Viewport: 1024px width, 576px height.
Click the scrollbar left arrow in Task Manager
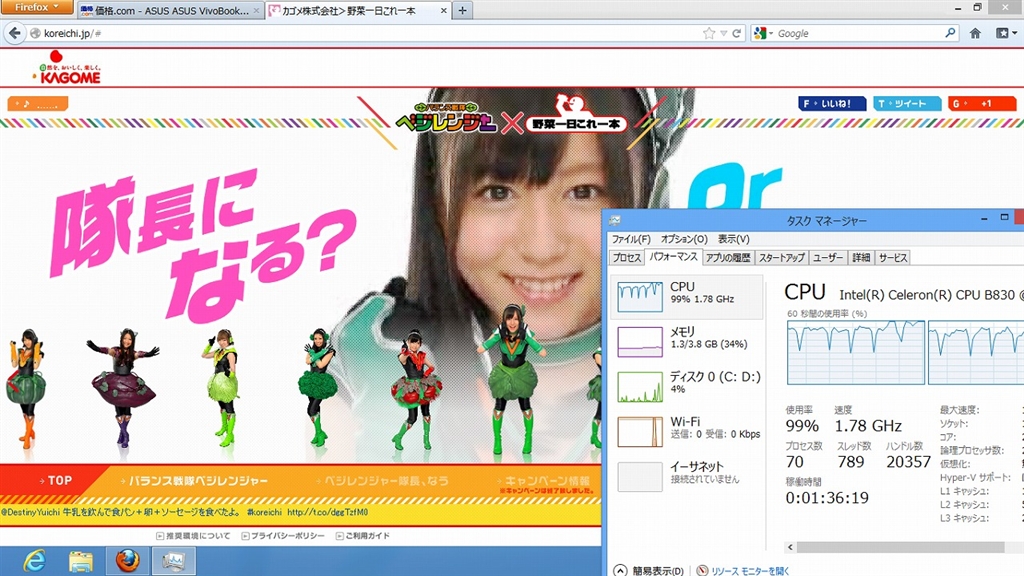(x=790, y=547)
